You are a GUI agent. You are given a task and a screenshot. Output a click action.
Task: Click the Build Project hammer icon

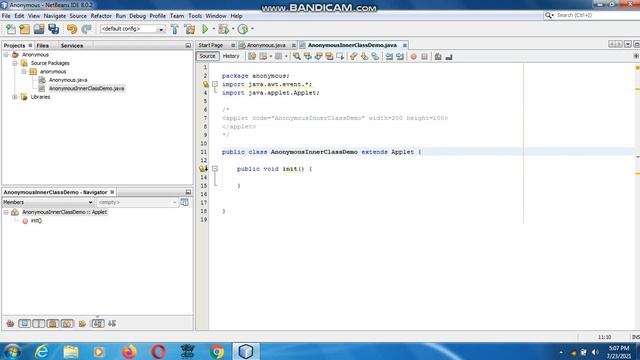(175, 29)
